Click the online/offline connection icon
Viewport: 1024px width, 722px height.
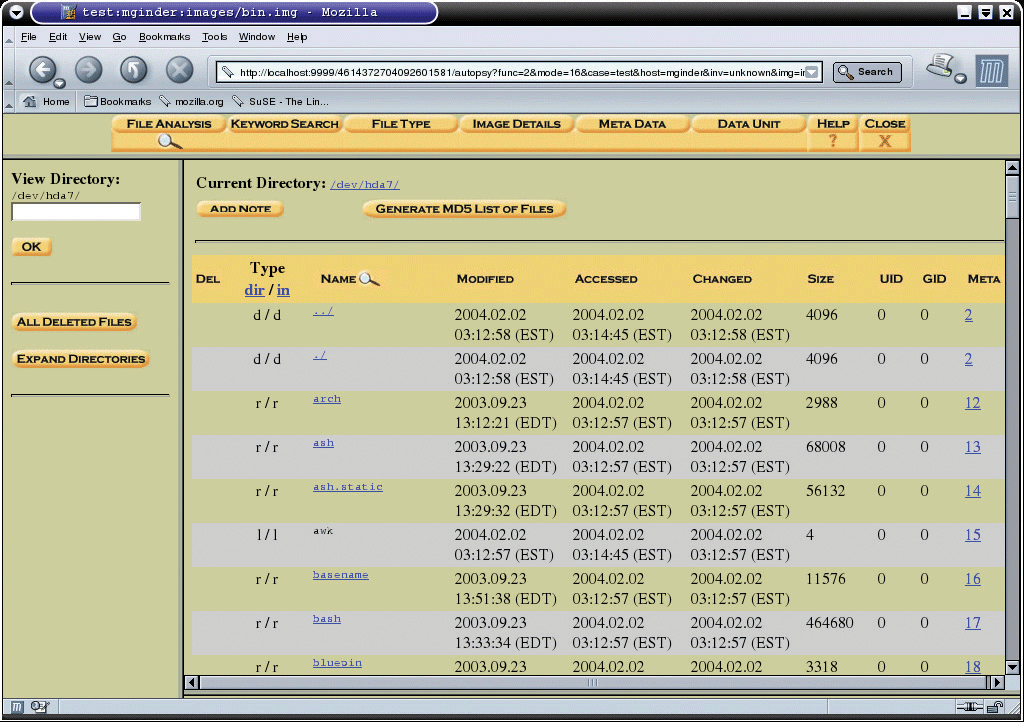(970, 707)
